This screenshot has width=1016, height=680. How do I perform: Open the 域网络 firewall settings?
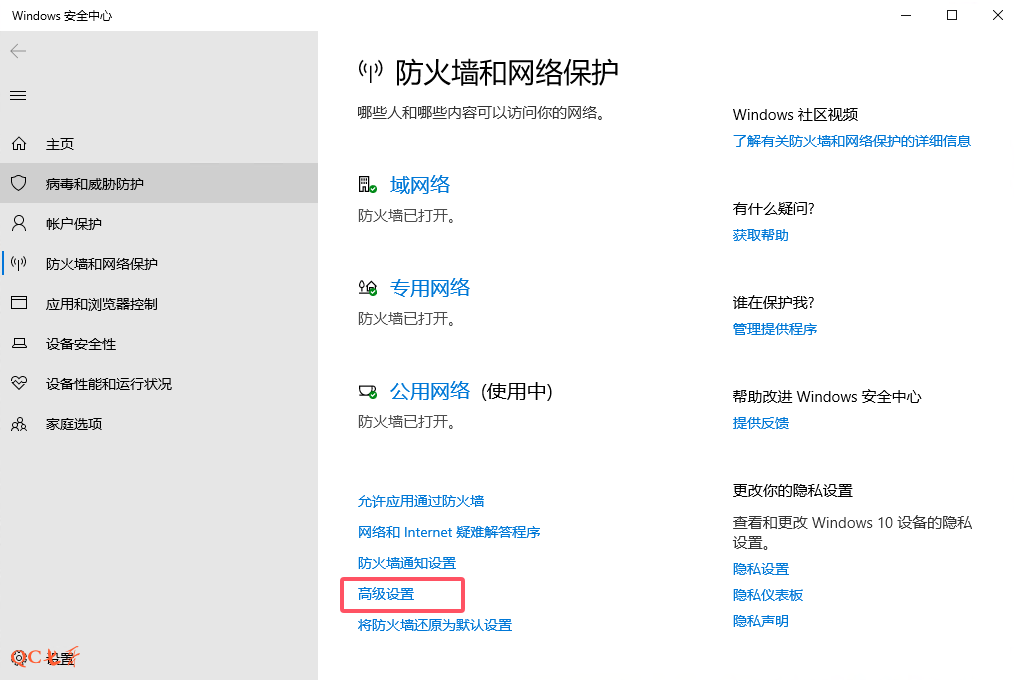click(x=419, y=185)
